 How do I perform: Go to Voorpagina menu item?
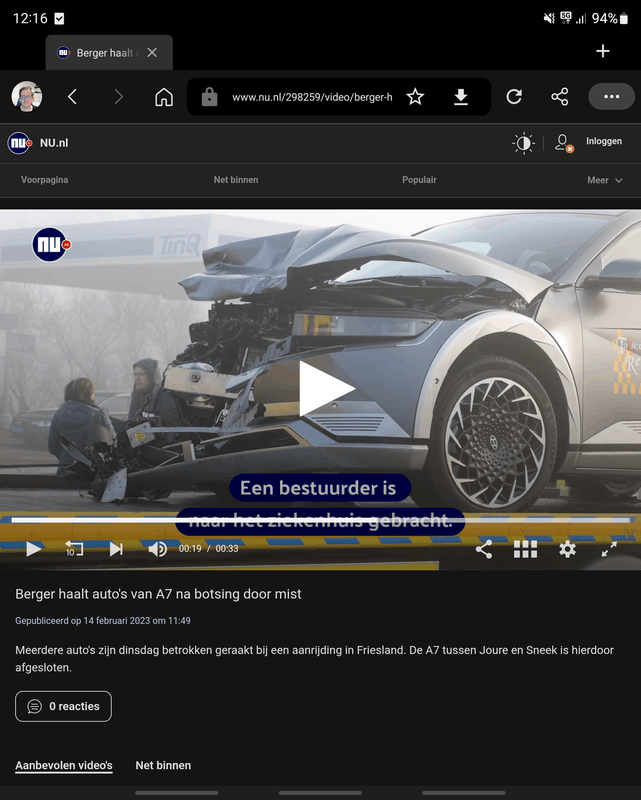pyautogui.click(x=44, y=180)
